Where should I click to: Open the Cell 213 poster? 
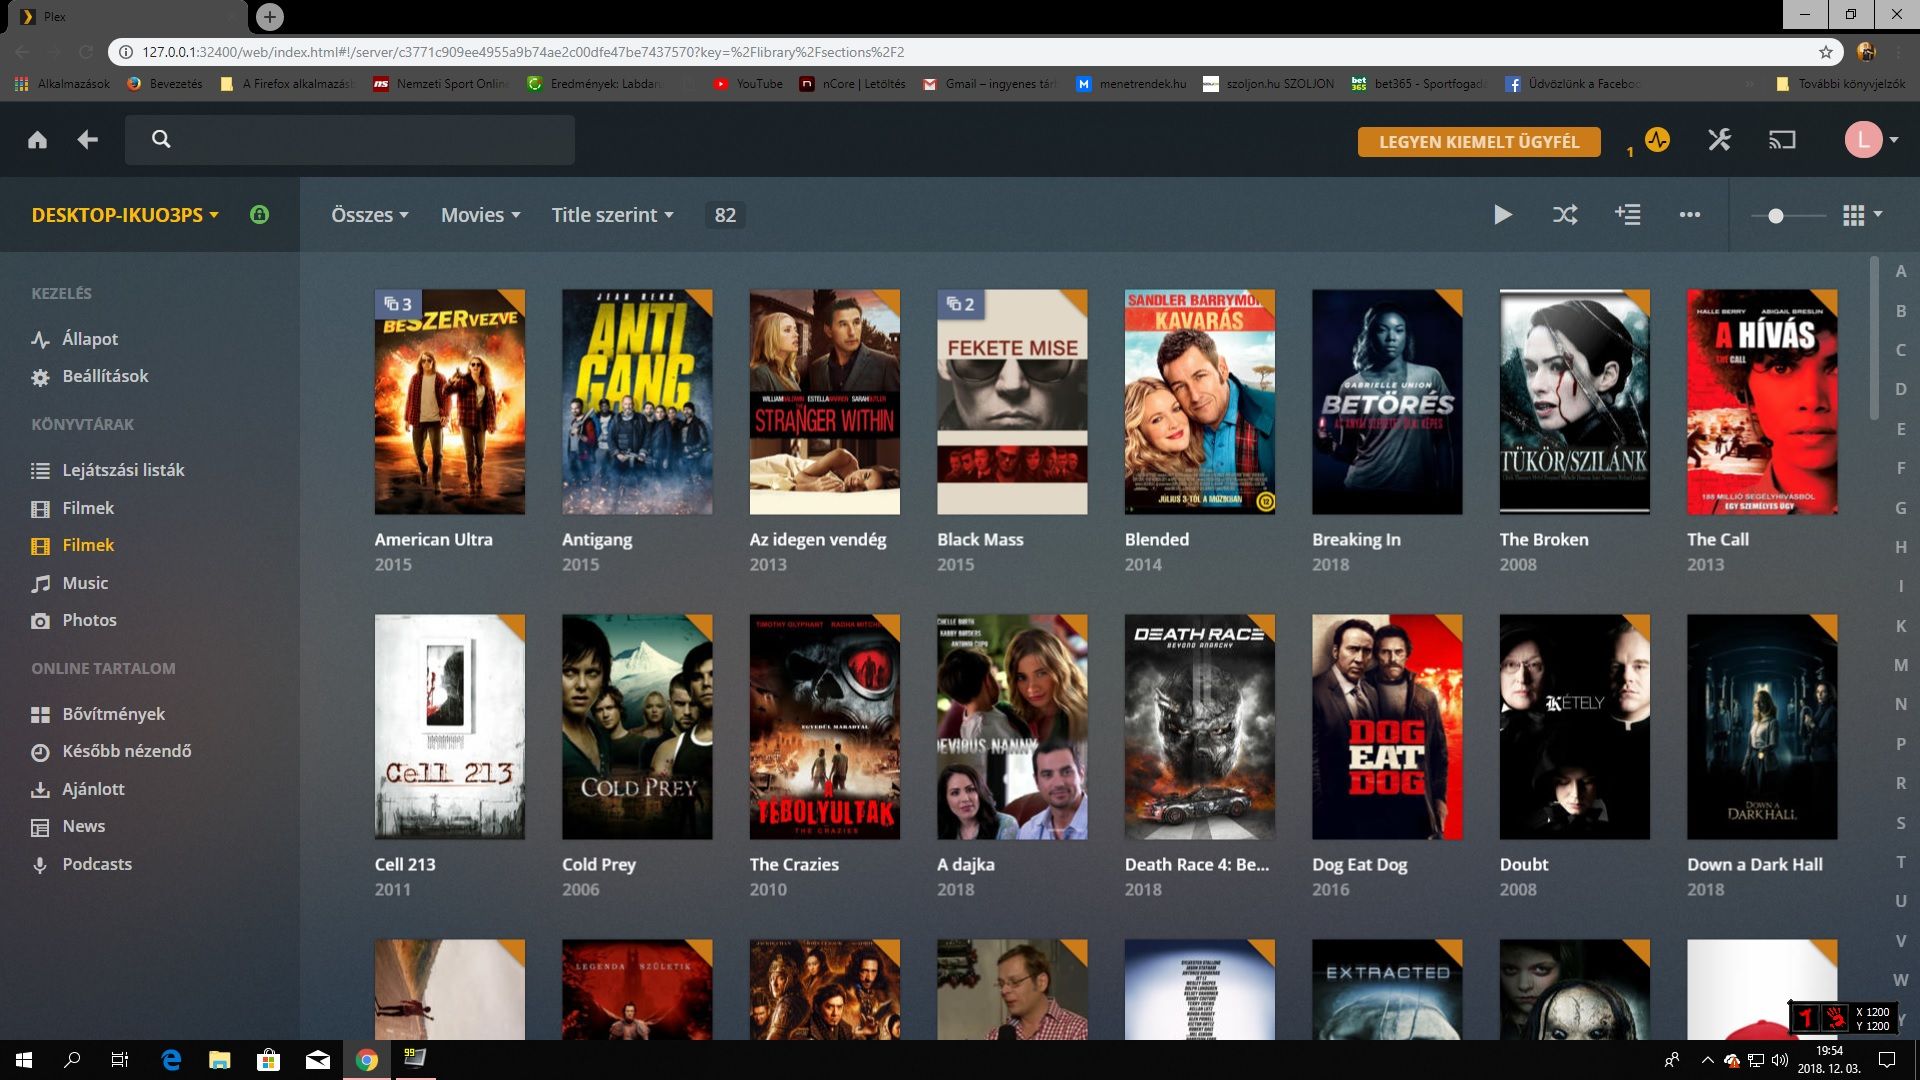click(449, 727)
